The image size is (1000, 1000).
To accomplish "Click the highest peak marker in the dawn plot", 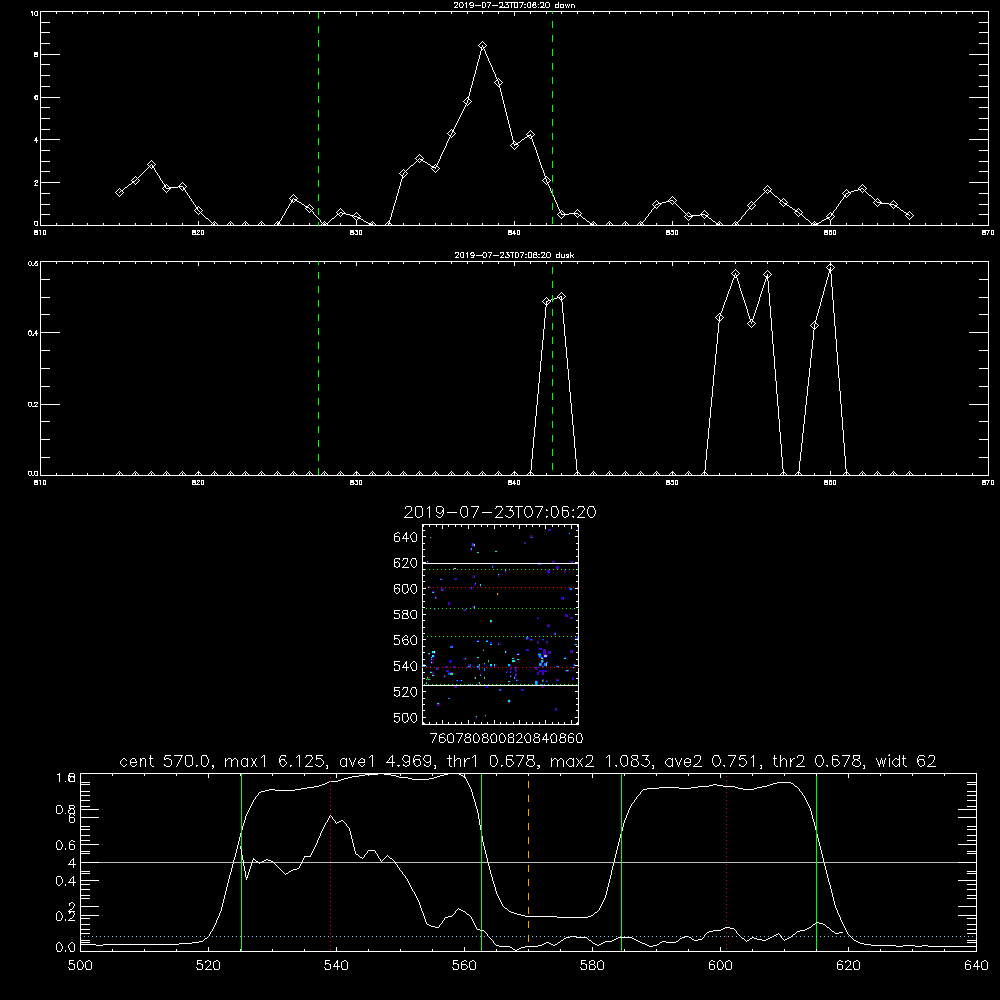I will (x=483, y=45).
